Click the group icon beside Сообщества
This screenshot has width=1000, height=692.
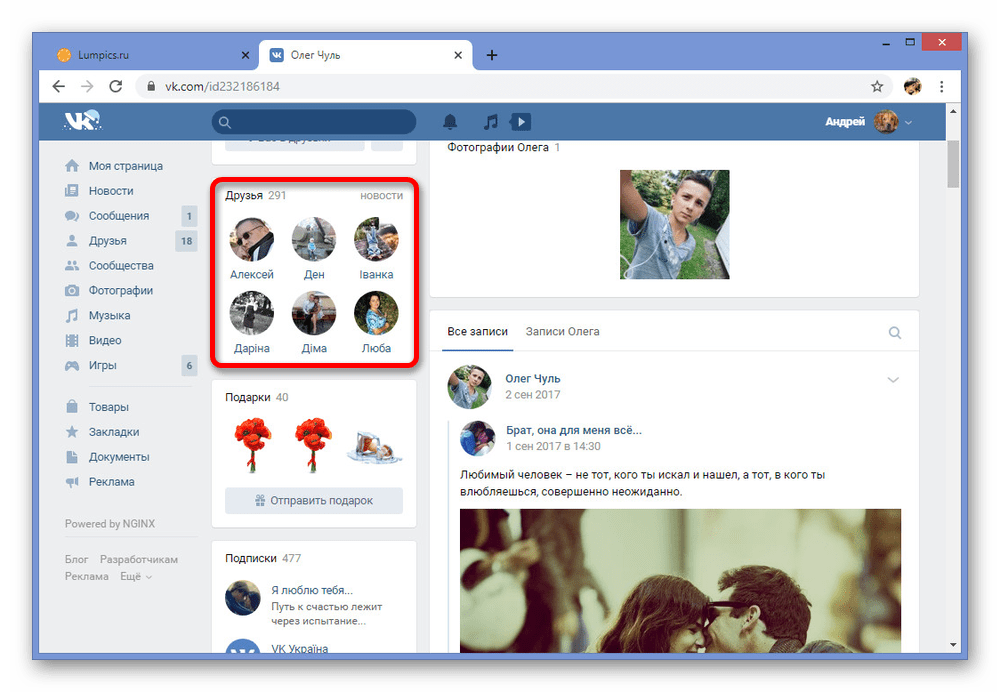point(72,265)
